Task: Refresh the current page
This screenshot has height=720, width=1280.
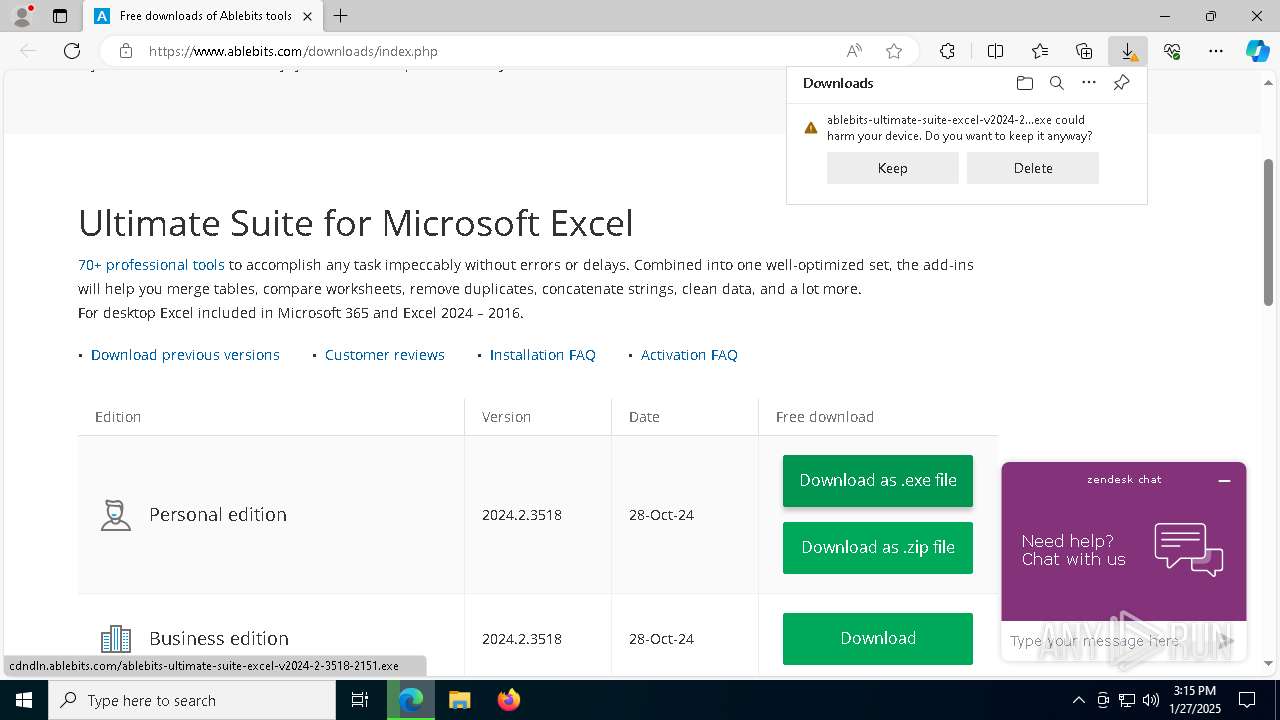Action: (x=72, y=51)
